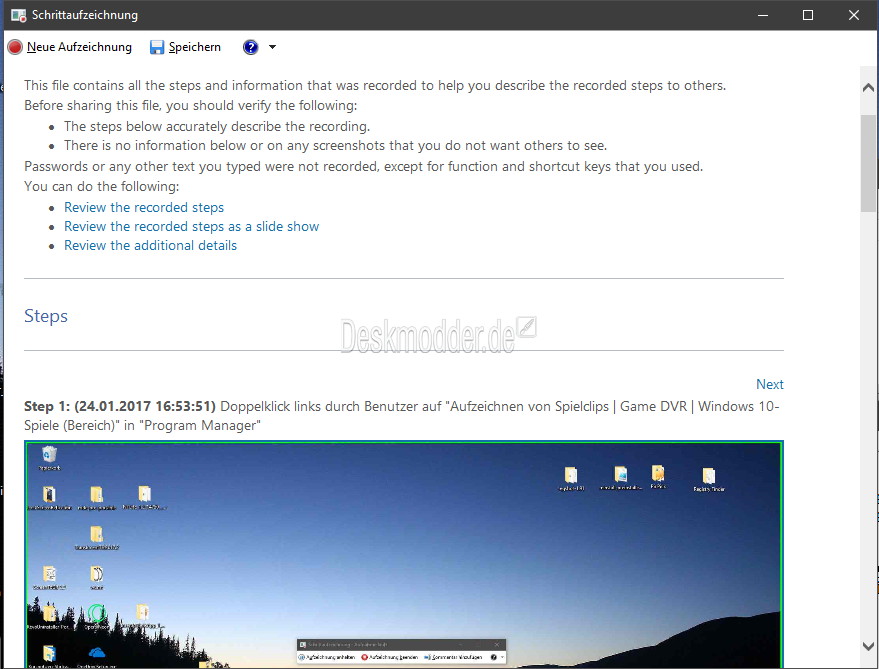Viewport: 879px width, 669px height.
Task: Open the 'Review the recorded steps' link
Action: pos(144,207)
